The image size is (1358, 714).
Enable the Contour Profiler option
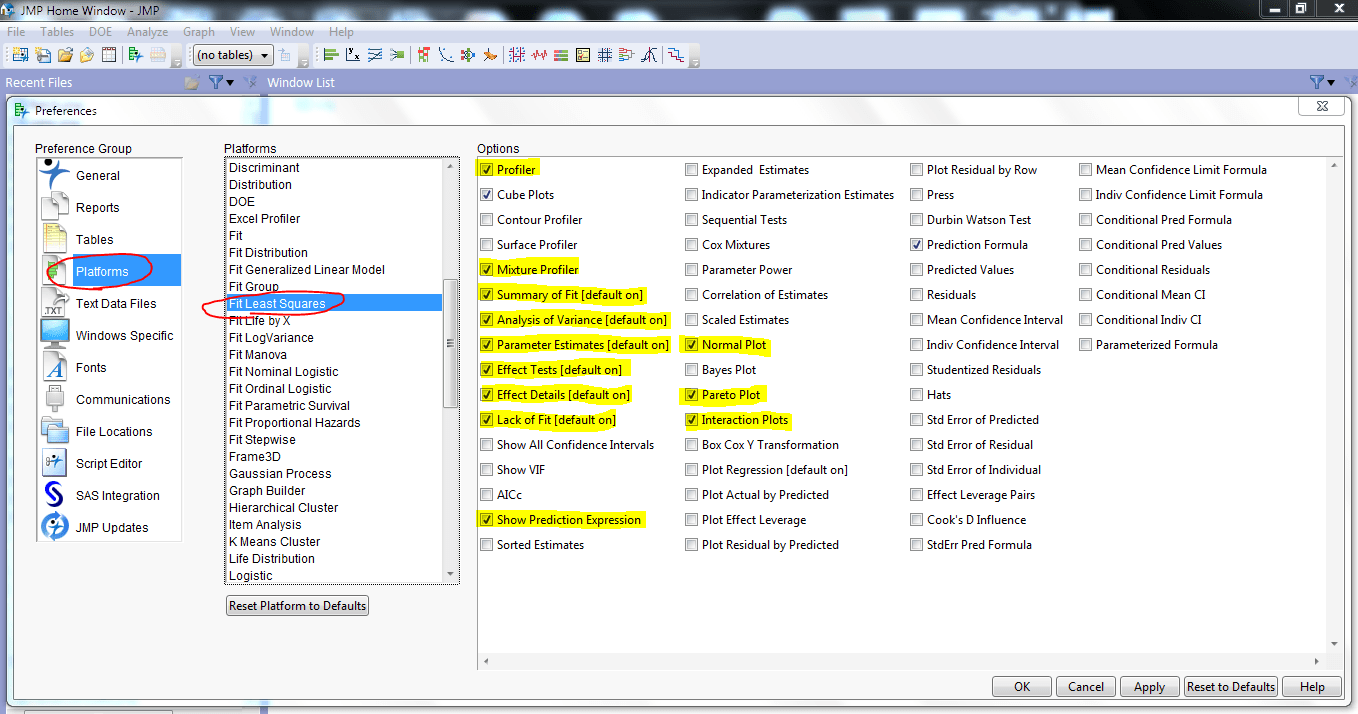click(x=487, y=220)
